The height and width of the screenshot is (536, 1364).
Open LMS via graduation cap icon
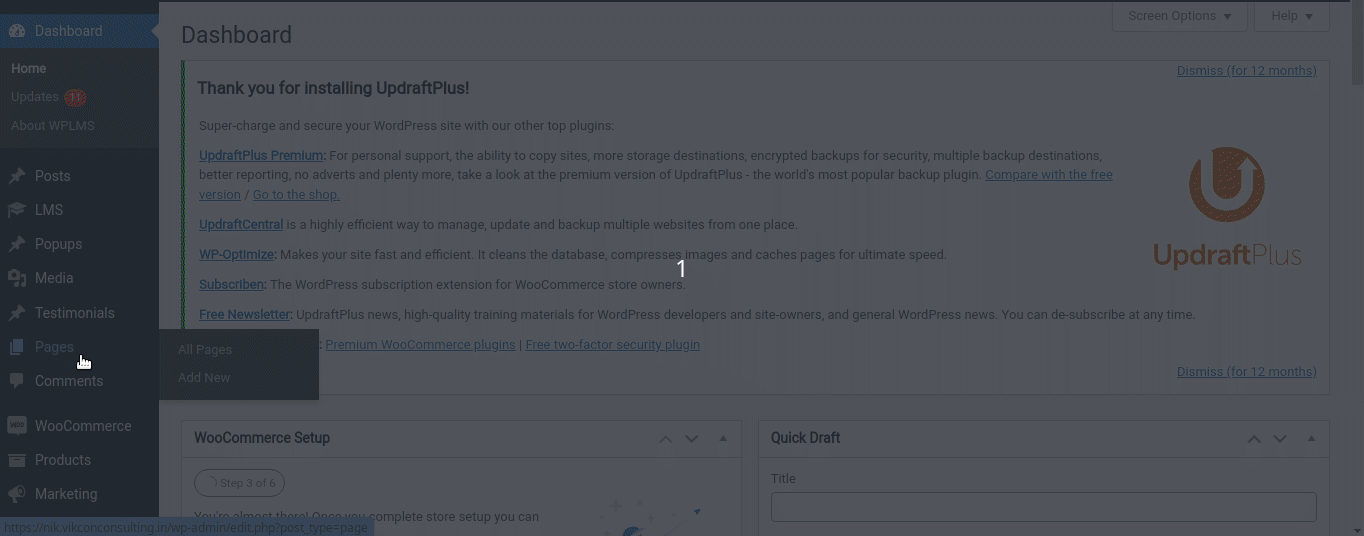point(17,210)
